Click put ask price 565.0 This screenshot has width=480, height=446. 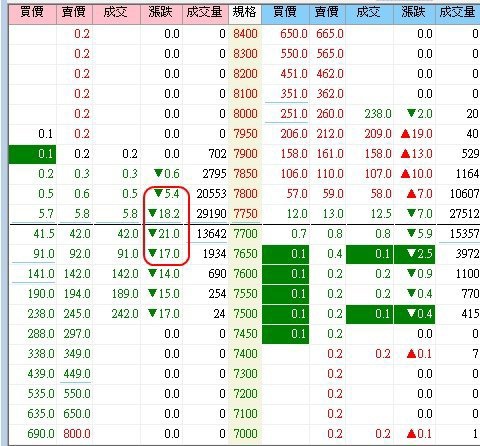(x=330, y=54)
